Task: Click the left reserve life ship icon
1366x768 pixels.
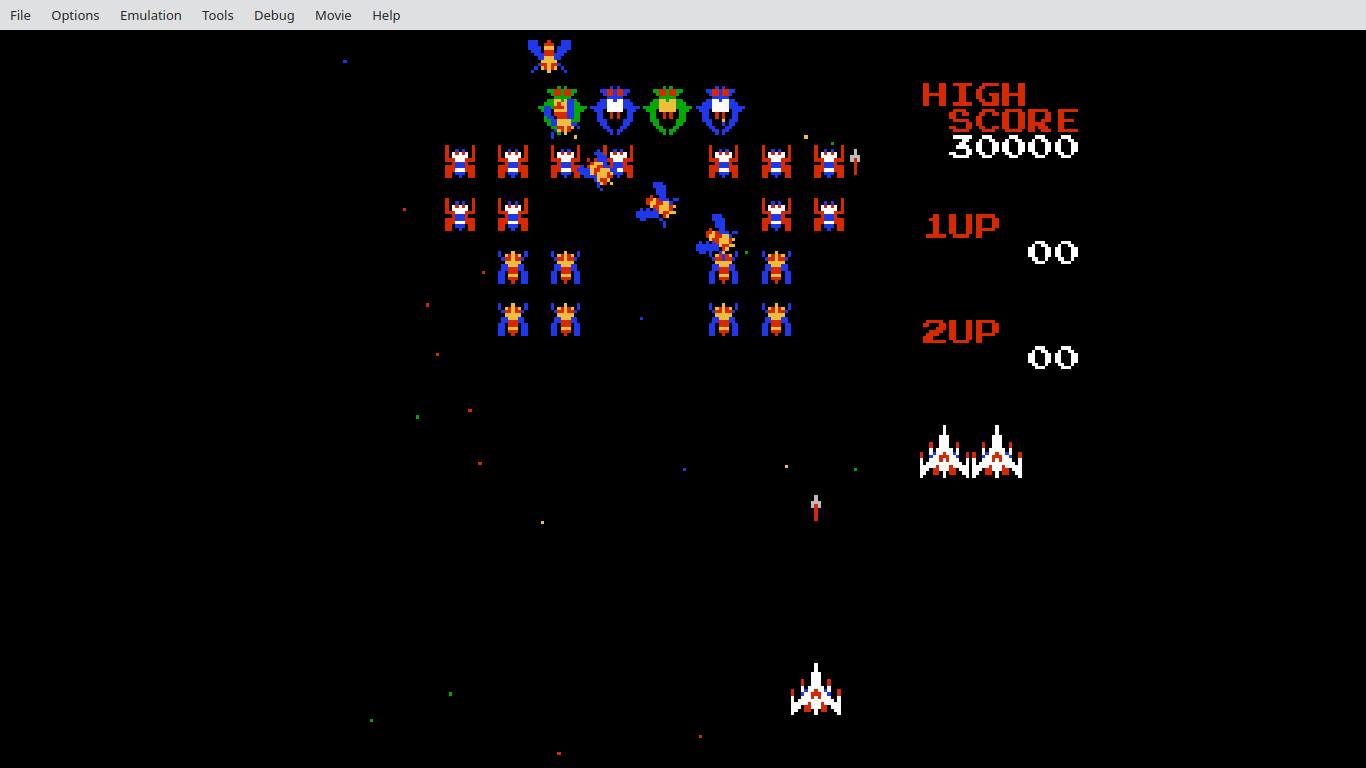Action: pyautogui.click(x=944, y=452)
